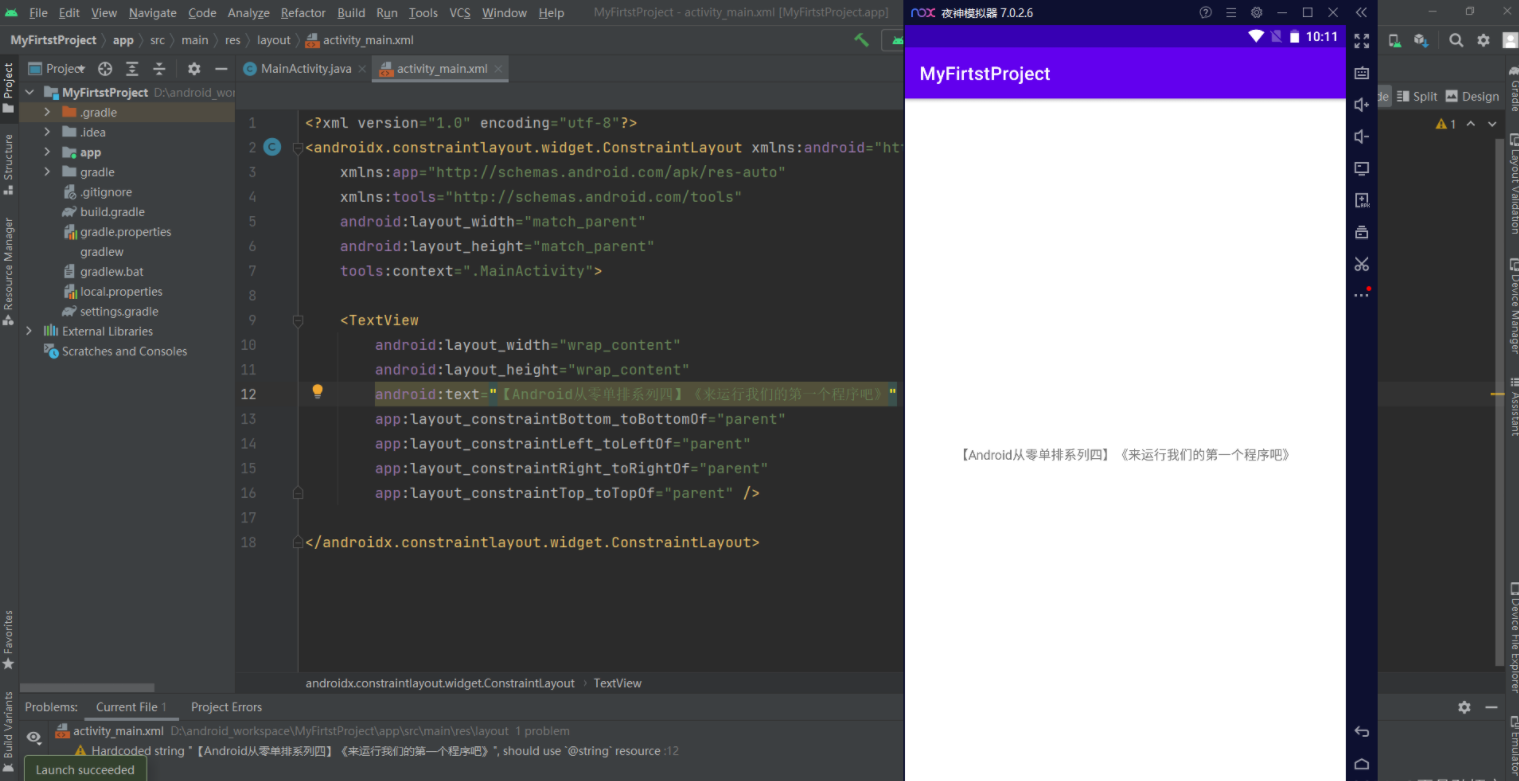Image resolution: width=1519 pixels, height=781 pixels.
Task: Open the Refactor menu
Action: (303, 13)
